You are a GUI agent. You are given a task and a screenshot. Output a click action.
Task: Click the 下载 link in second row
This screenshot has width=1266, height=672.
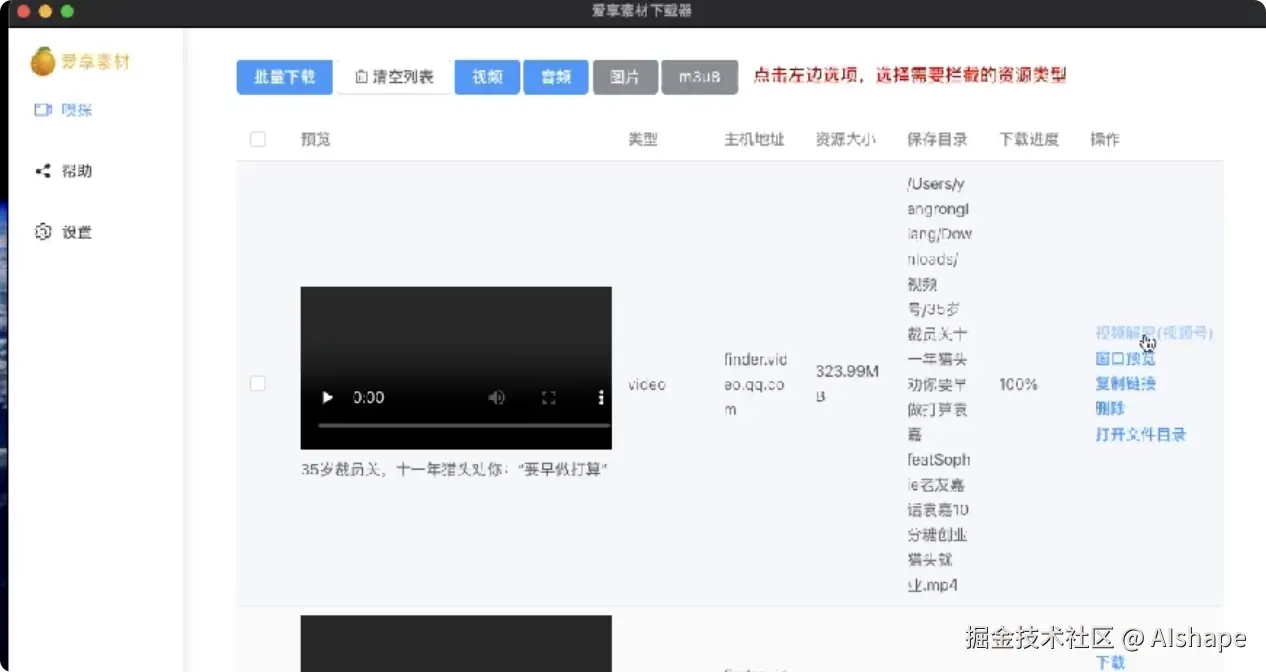[1110, 662]
